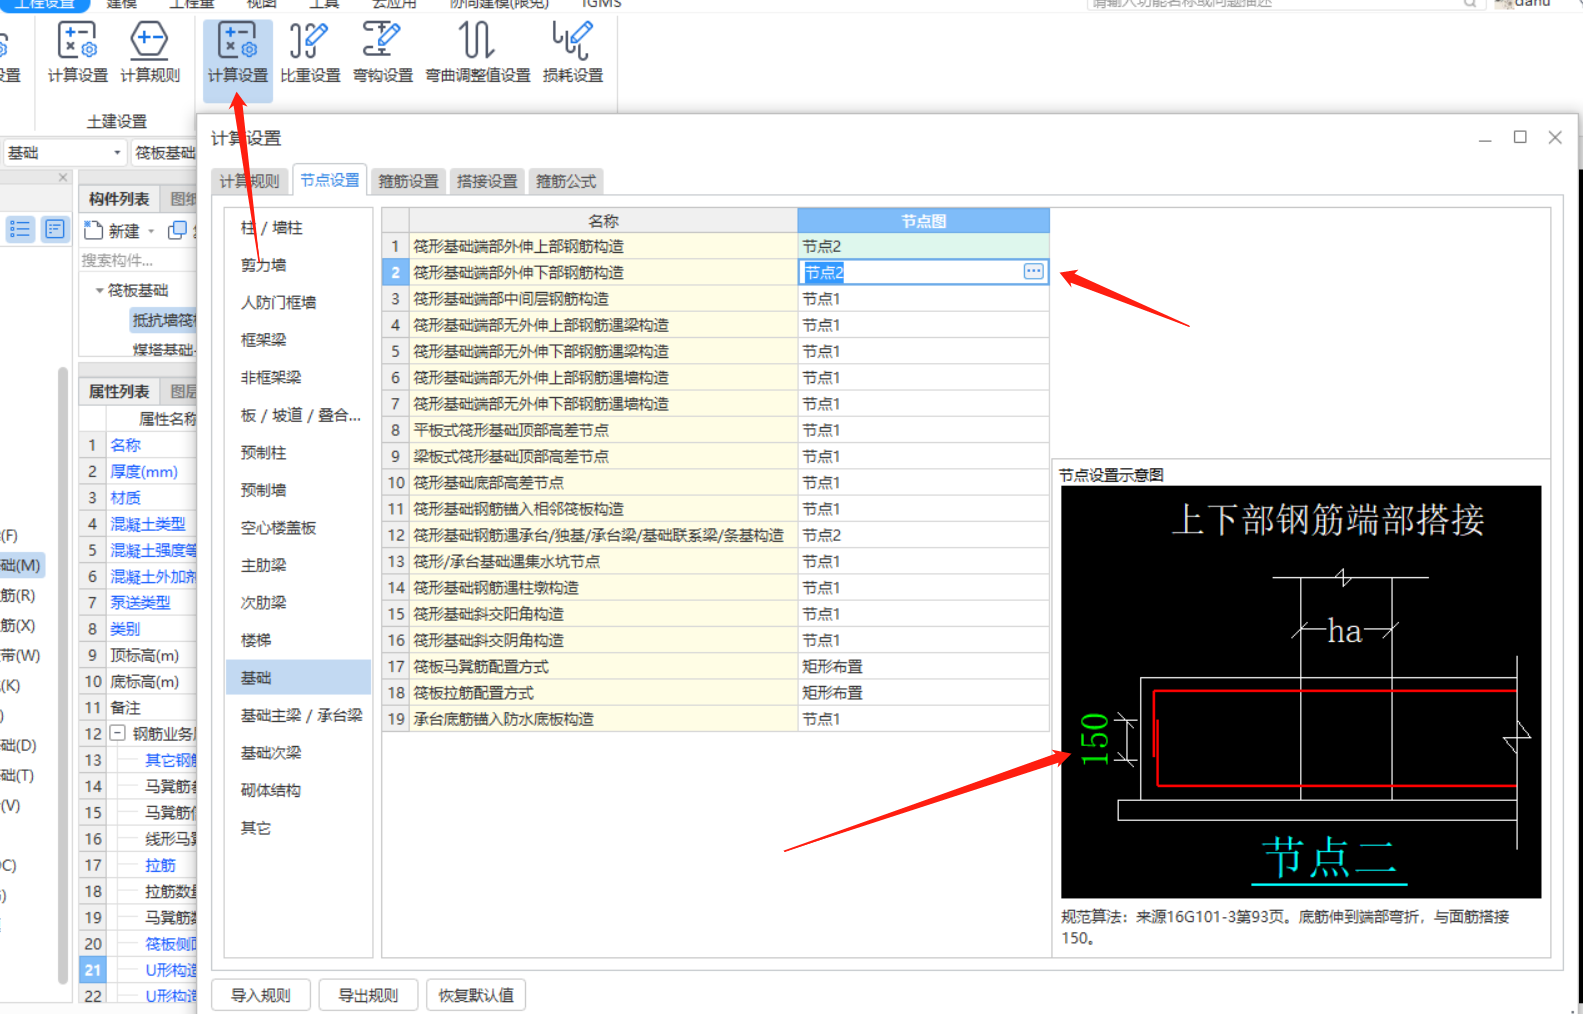The image size is (1583, 1014).
Task: Collapse the 筏板基础 tree node
Action: click(x=99, y=291)
